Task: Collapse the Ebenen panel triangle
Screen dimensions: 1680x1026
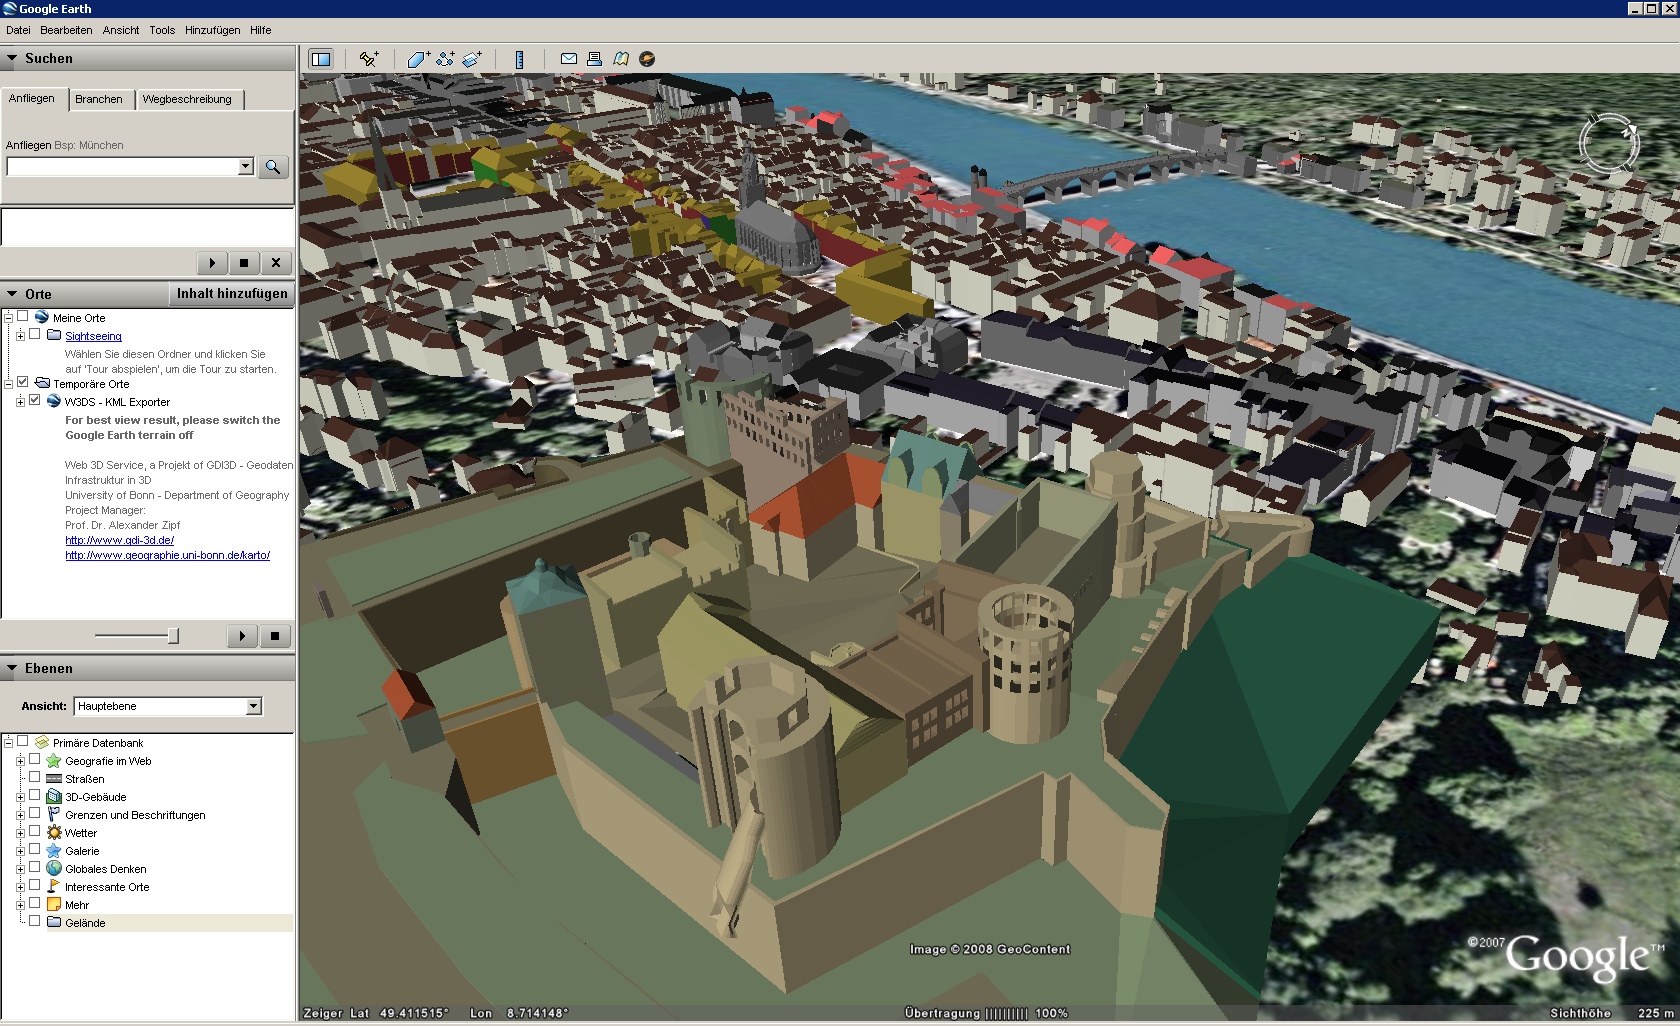Action: click(12, 668)
